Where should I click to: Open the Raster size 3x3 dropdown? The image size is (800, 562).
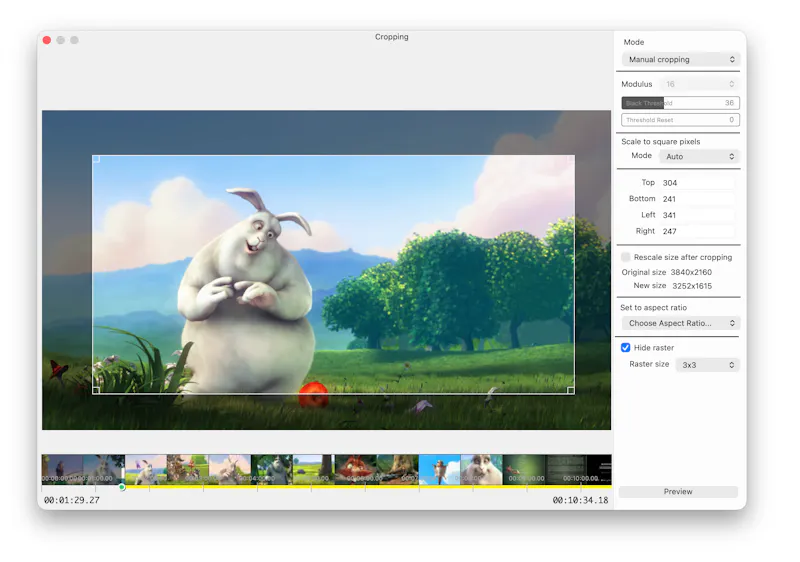coord(707,365)
